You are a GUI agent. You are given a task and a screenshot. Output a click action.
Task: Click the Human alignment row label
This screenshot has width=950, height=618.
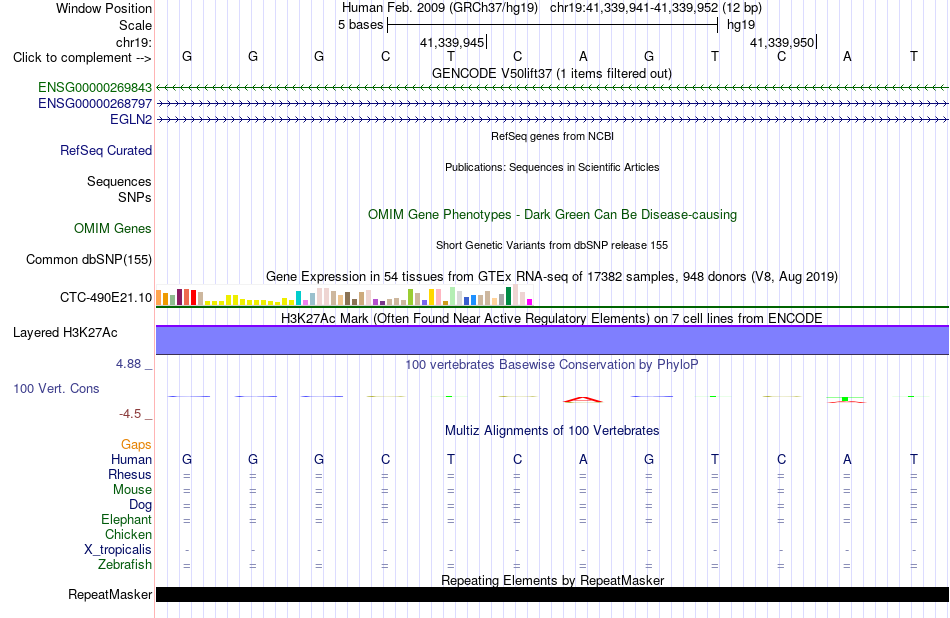point(131,459)
